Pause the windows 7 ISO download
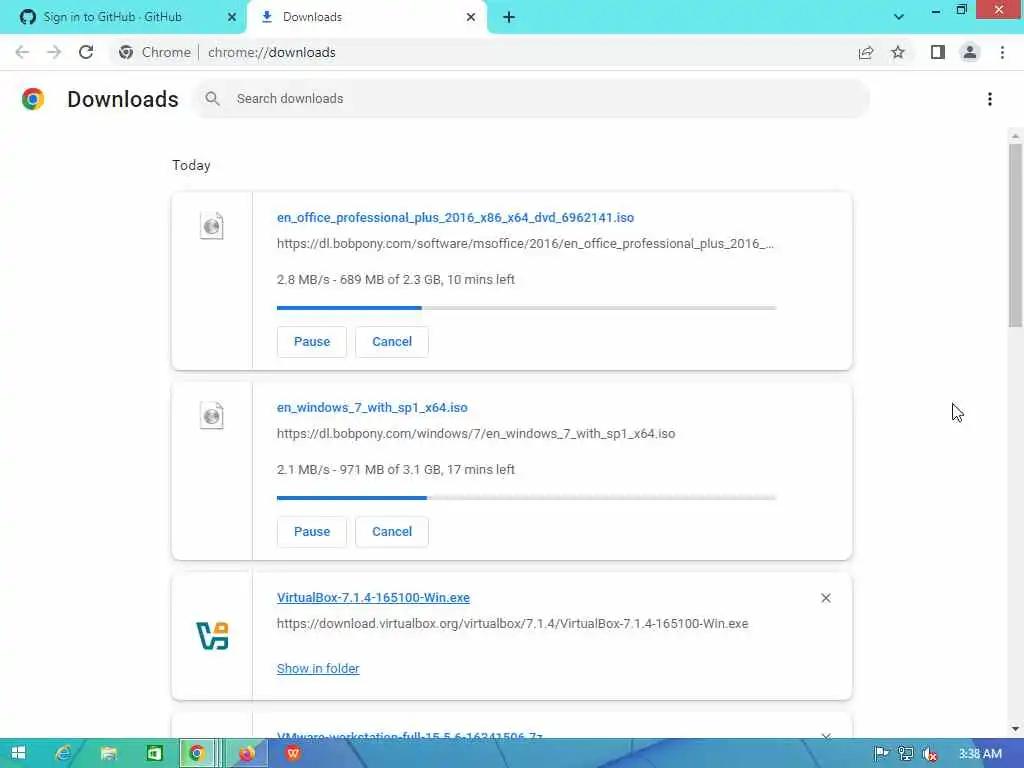The width and height of the screenshot is (1024, 768). [312, 532]
